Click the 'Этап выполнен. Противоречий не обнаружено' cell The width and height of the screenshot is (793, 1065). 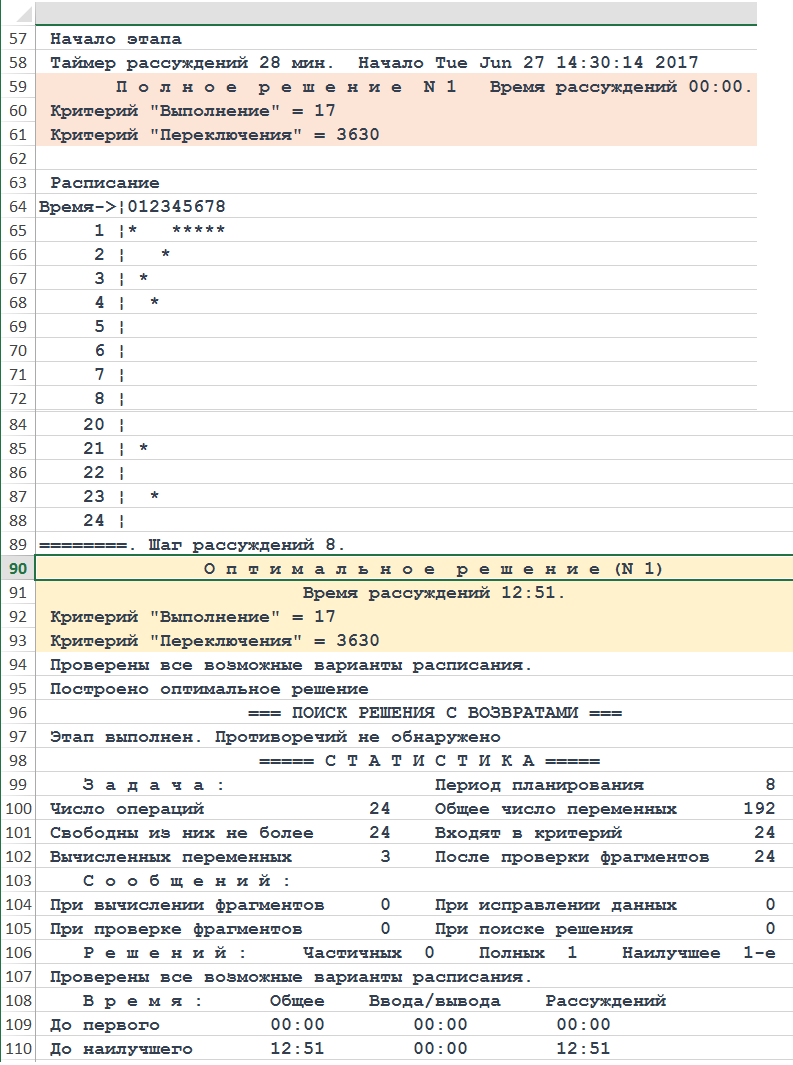point(275,737)
